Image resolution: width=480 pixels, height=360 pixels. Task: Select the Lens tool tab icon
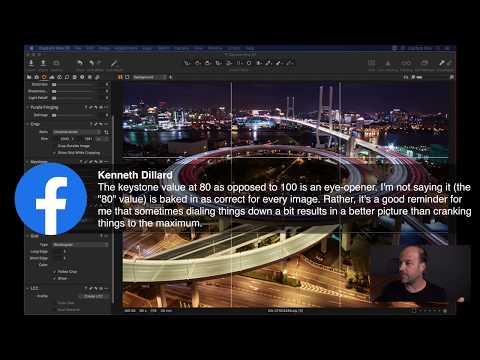click(x=44, y=77)
